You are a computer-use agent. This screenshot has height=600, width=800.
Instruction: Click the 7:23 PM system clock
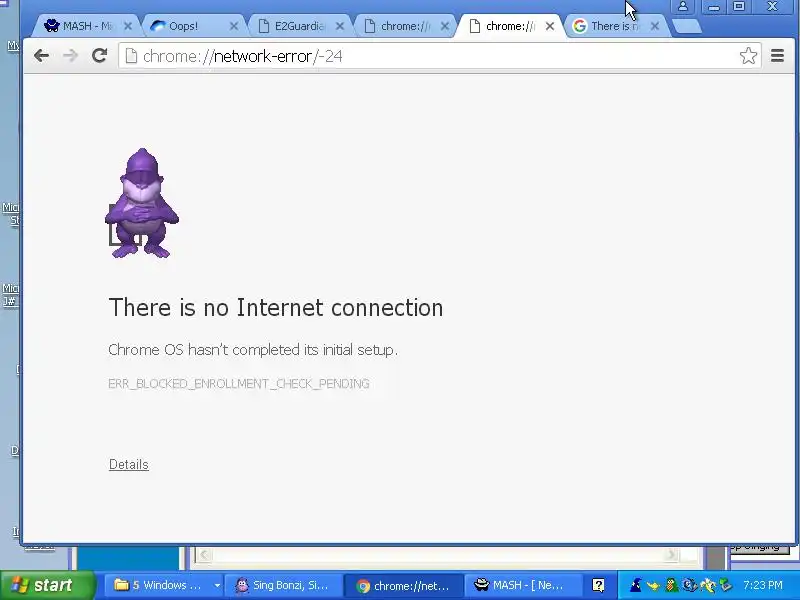pyautogui.click(x=762, y=585)
